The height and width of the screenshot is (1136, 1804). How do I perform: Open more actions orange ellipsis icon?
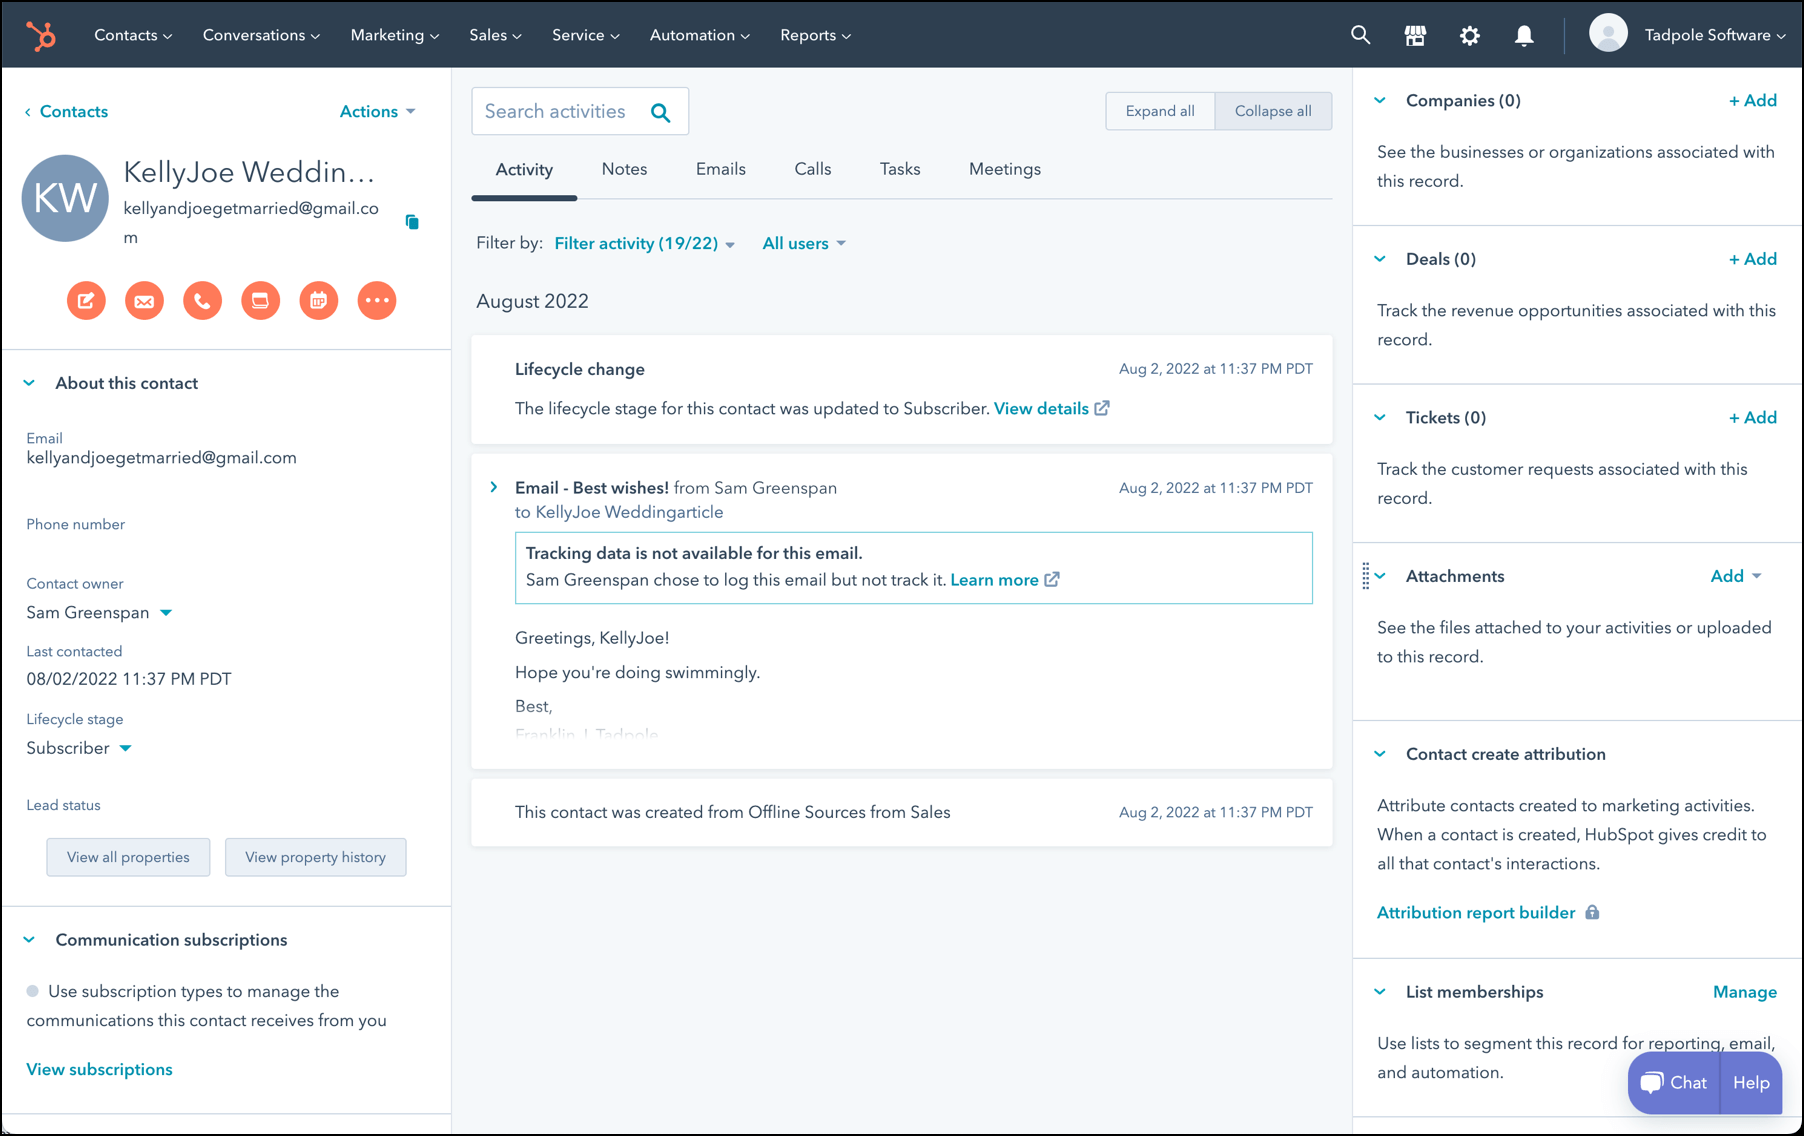[x=377, y=300]
